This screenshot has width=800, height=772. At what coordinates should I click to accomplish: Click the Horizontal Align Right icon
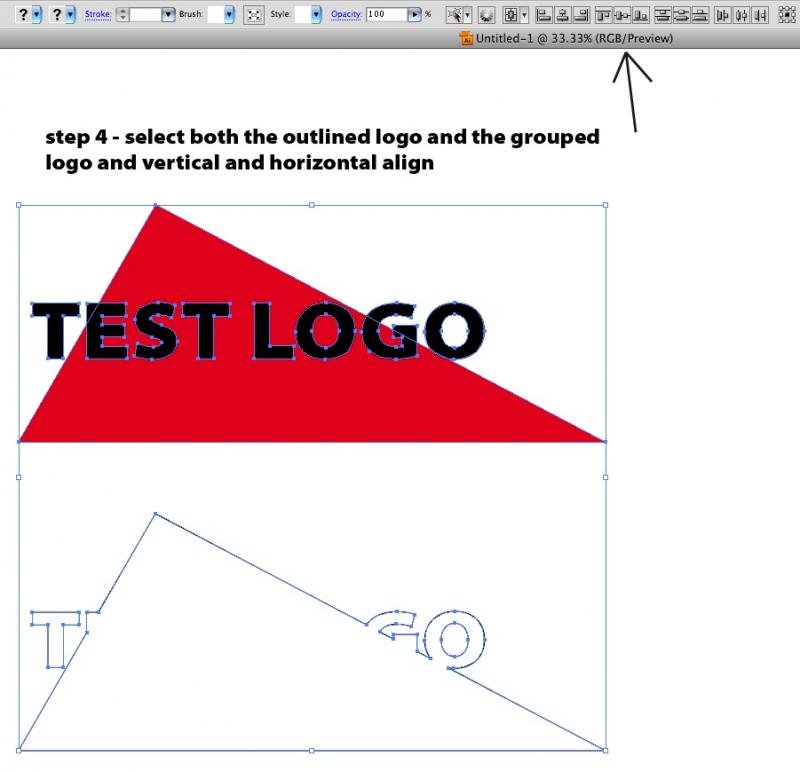(x=581, y=15)
